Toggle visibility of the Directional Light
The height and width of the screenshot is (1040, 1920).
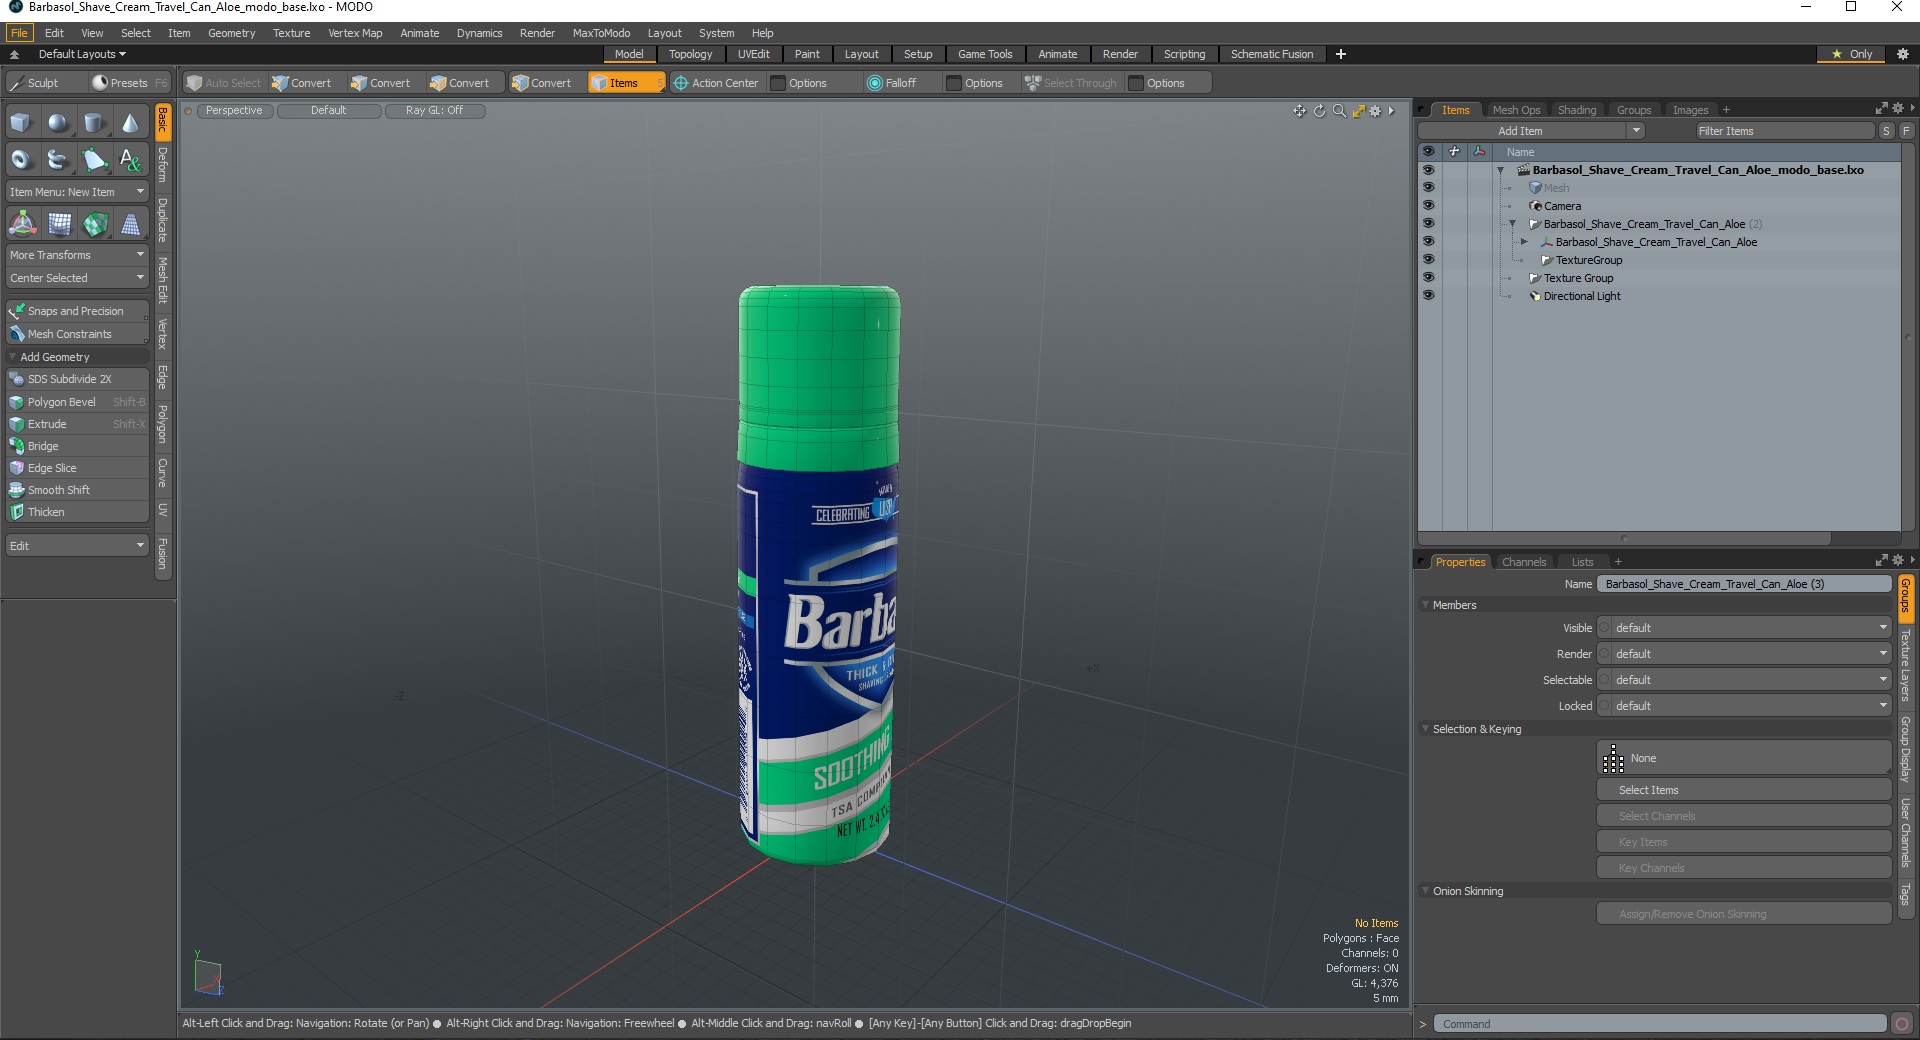tap(1428, 296)
